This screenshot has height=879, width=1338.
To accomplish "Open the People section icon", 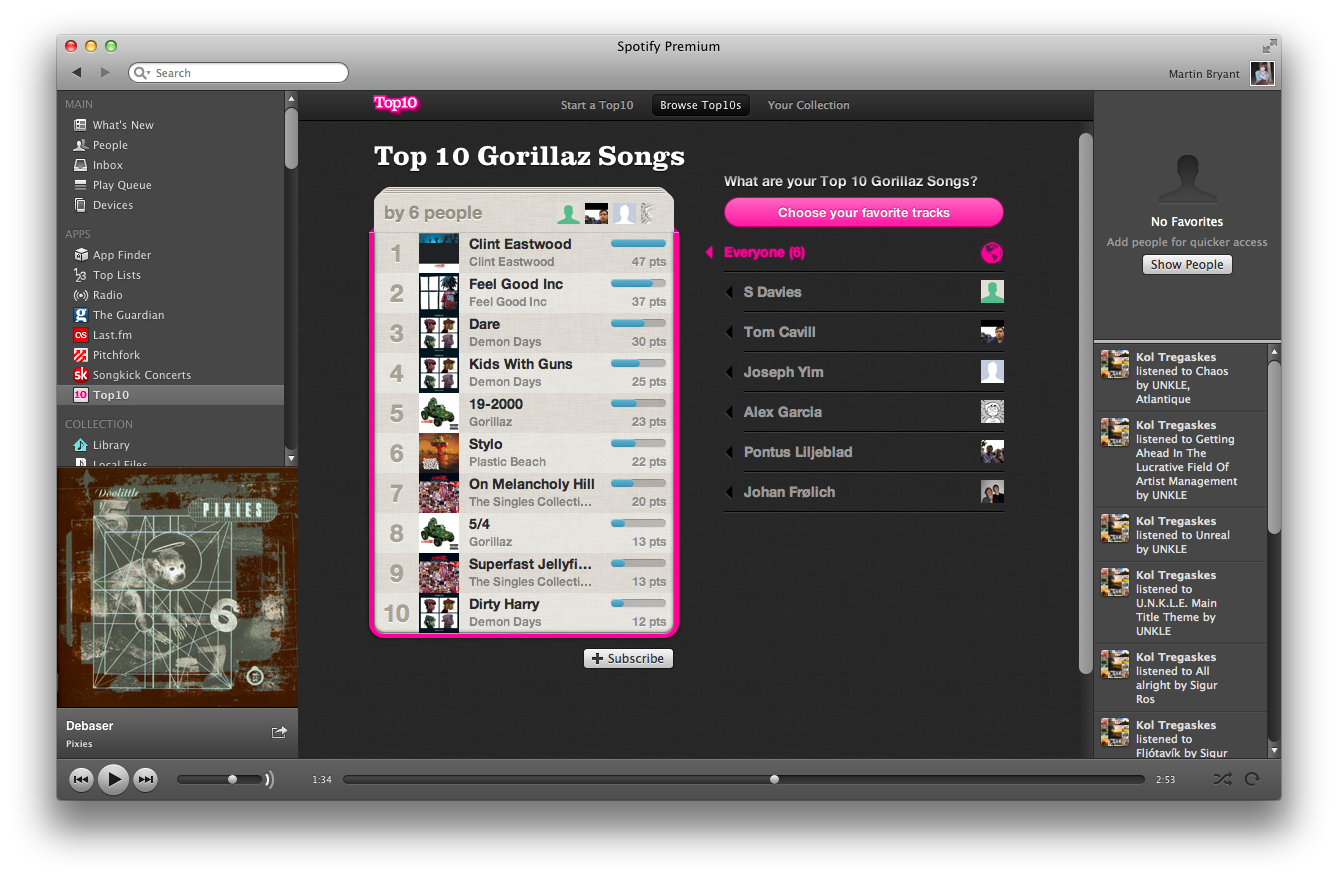I will point(81,145).
